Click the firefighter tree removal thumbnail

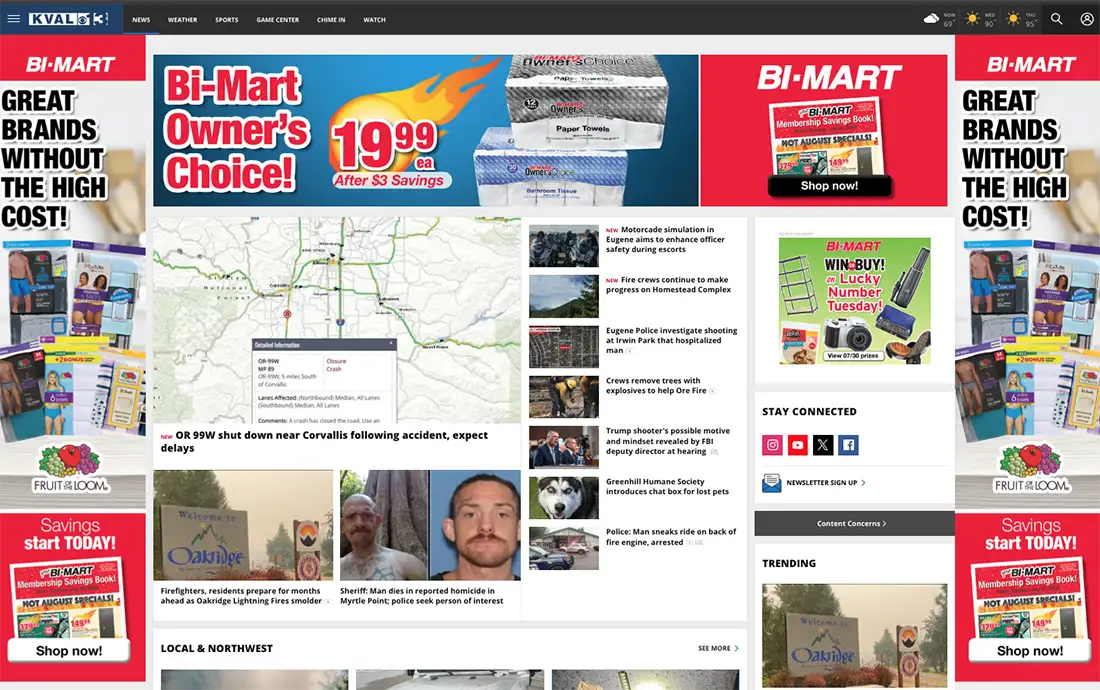click(x=564, y=397)
